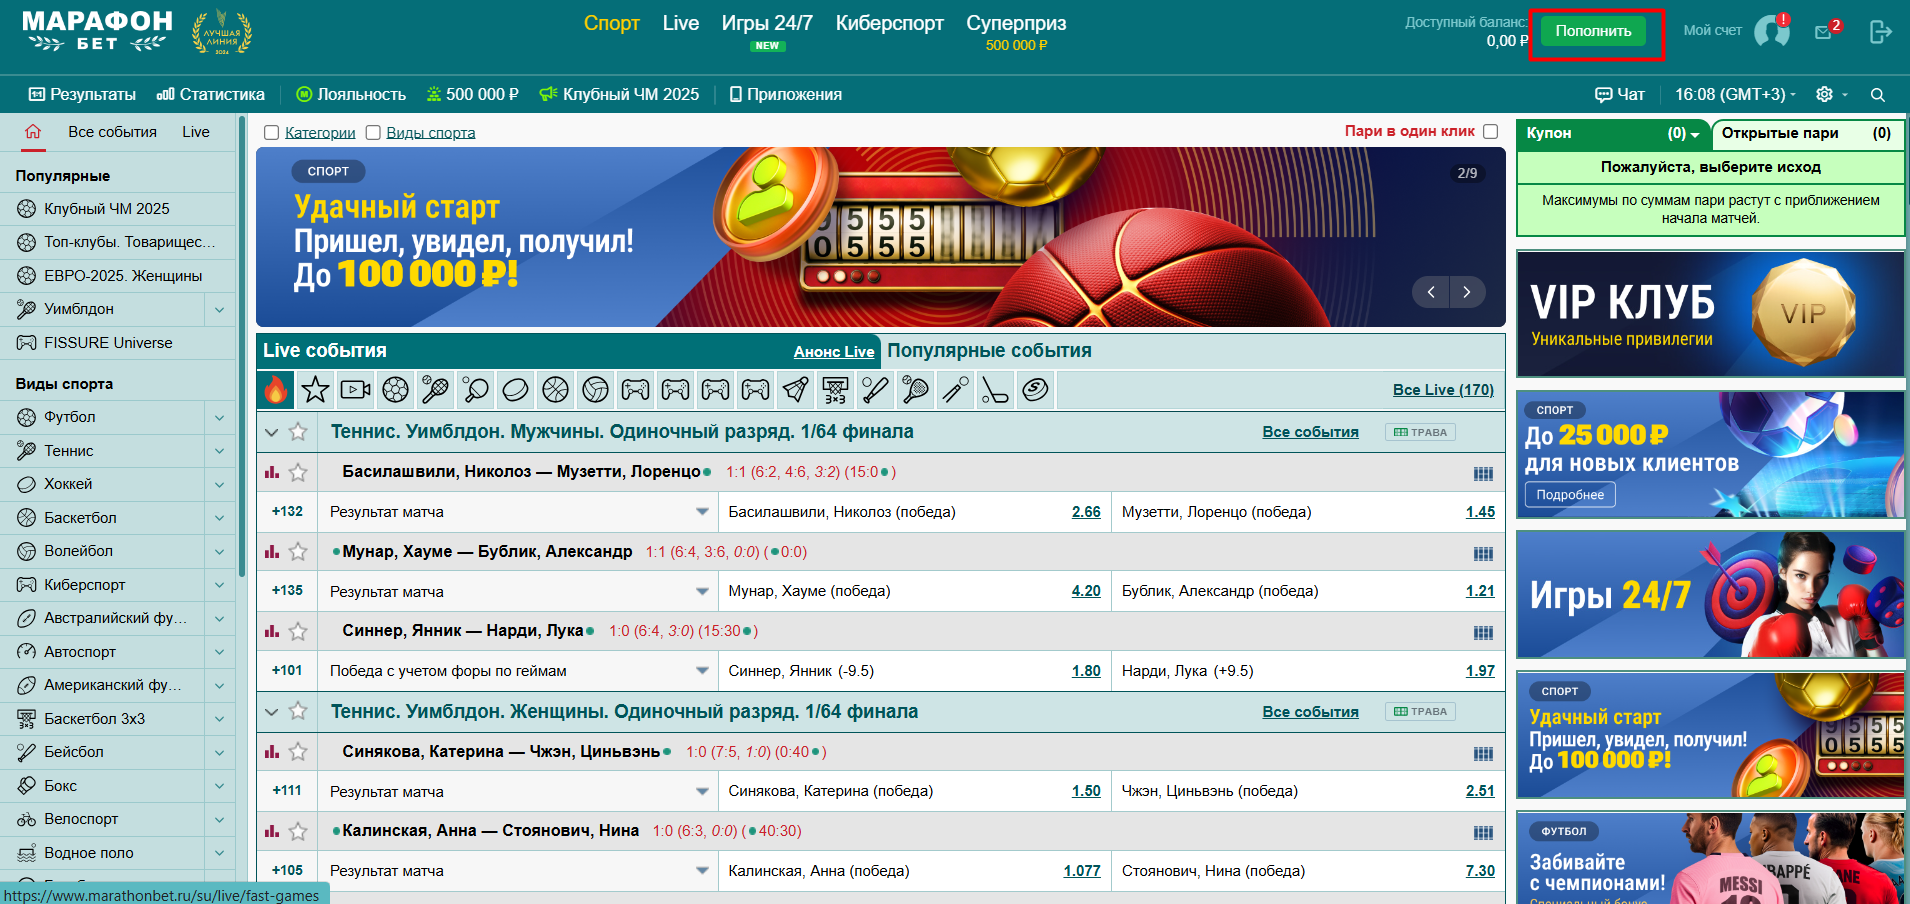The height and width of the screenshot is (904, 1910).
Task: Star the Калинская — Стоянович match
Action: click(x=298, y=831)
